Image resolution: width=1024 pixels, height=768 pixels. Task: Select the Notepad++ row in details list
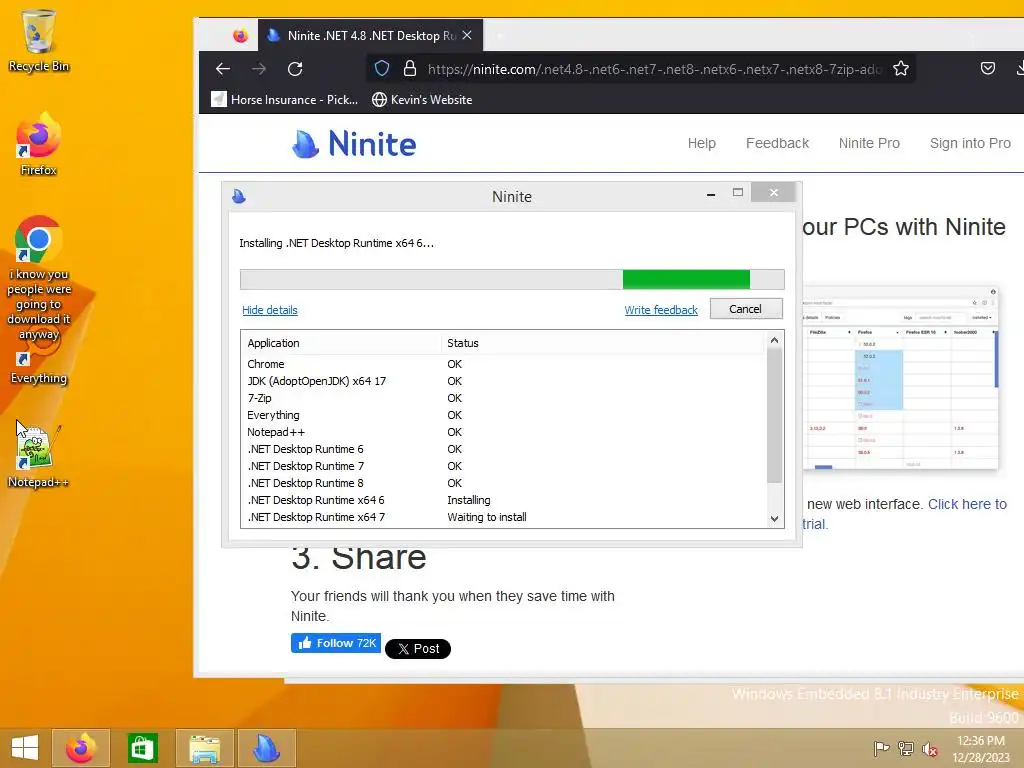click(504, 432)
